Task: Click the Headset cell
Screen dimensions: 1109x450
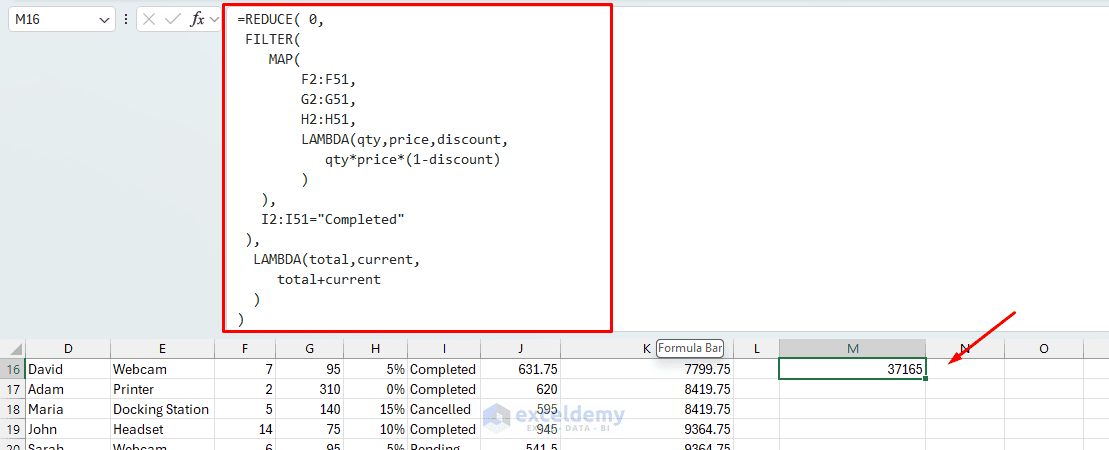Action: tap(163, 429)
